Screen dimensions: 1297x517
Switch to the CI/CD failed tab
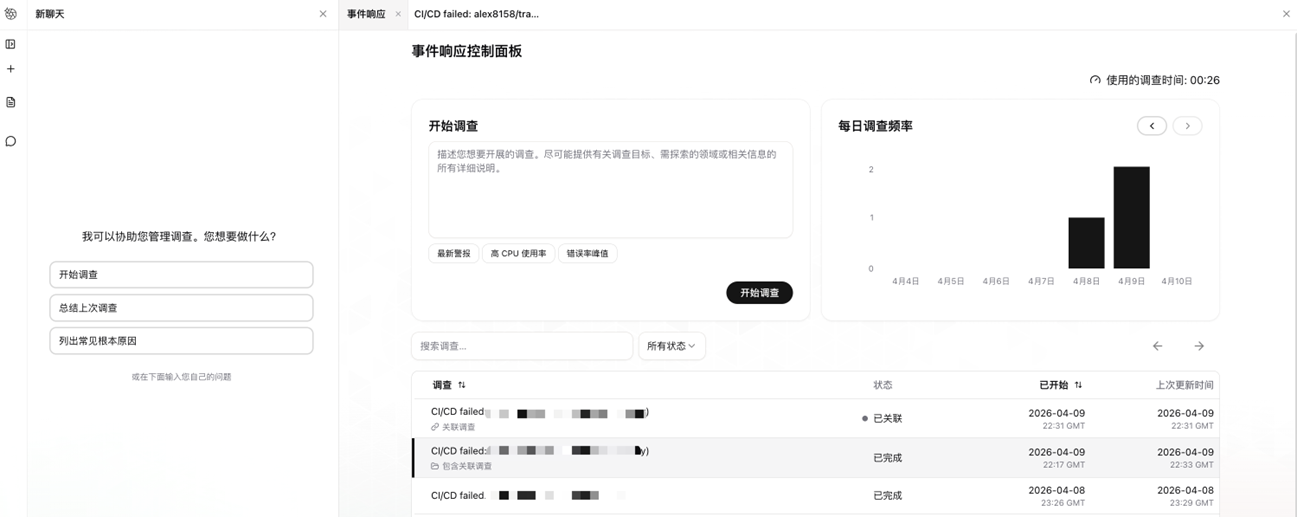point(476,14)
